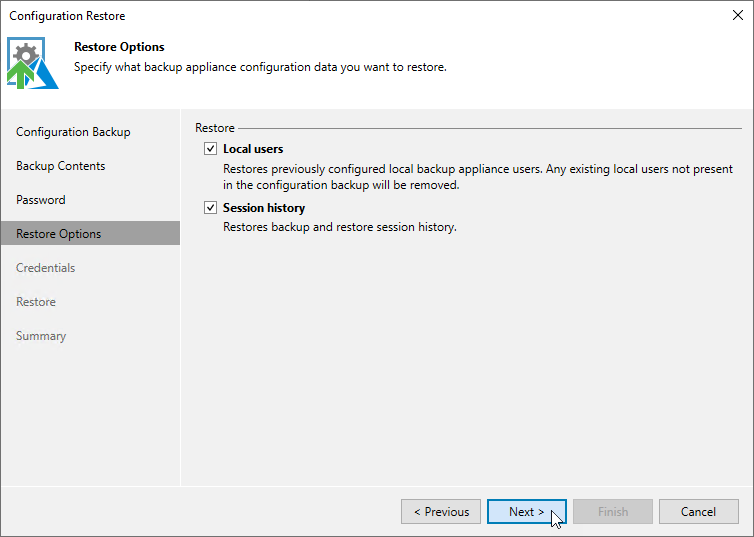Go to the Configuration Backup step
The width and height of the screenshot is (754, 537).
tap(73, 132)
